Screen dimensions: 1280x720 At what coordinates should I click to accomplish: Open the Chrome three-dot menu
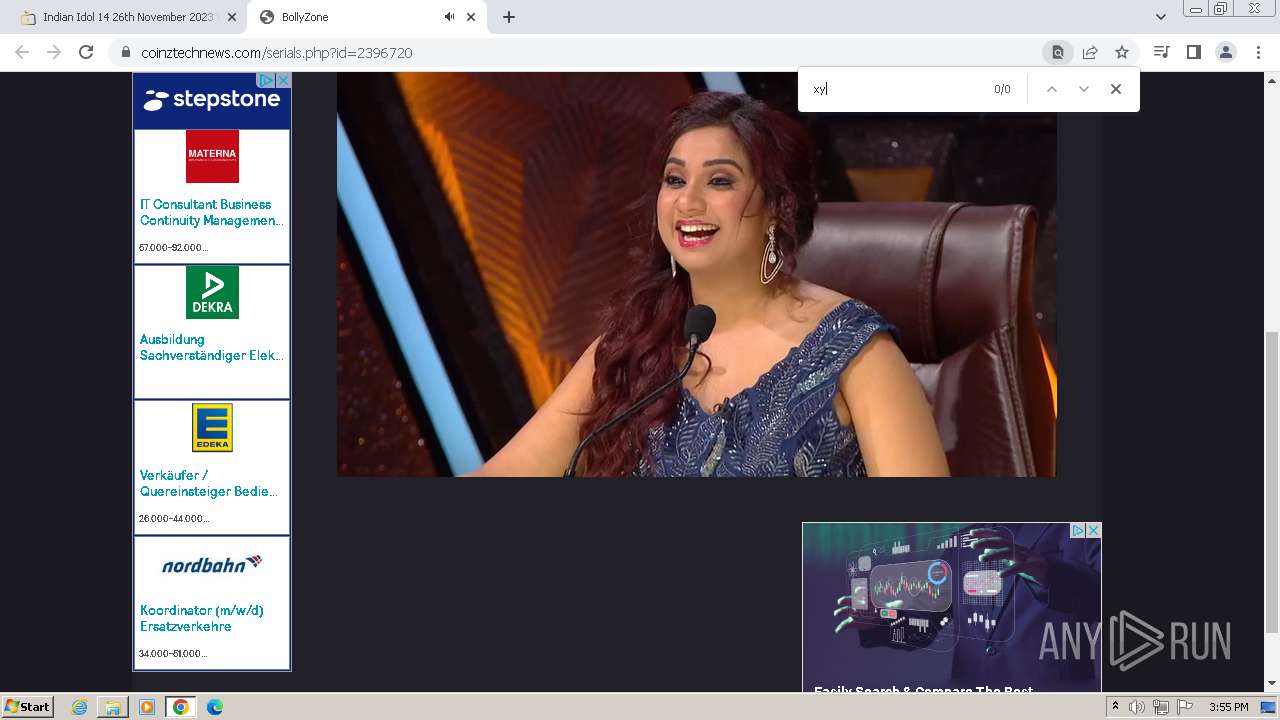[1258, 52]
